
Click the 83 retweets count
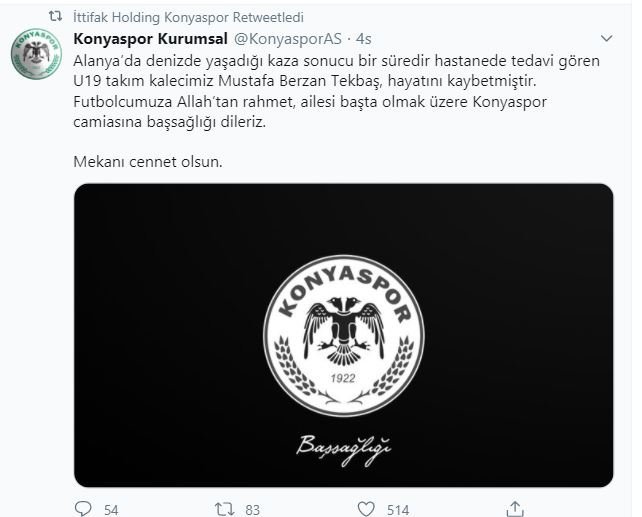click(253, 510)
